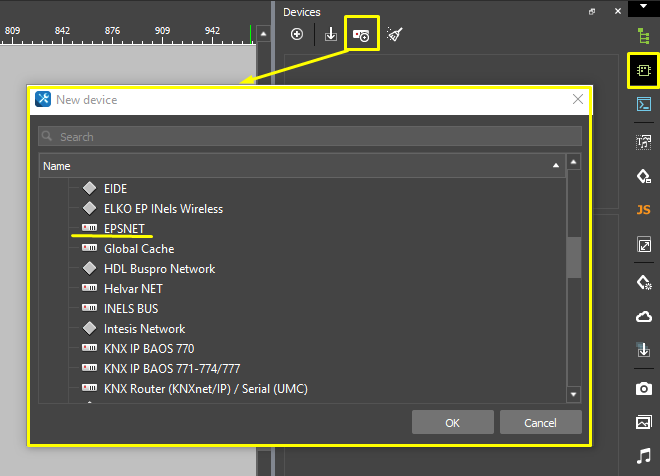Screen dimensions: 660x476
Task: Click the highlighted new device toolbar icon
Action: coord(361,35)
